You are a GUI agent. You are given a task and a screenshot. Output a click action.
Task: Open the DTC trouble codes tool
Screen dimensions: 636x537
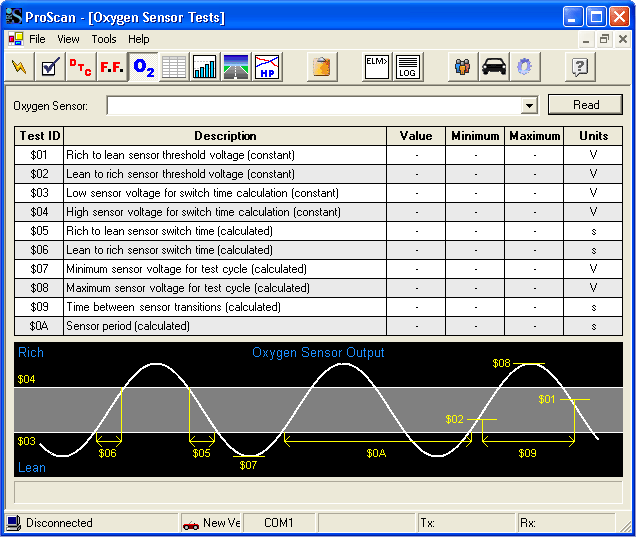pyautogui.click(x=81, y=67)
